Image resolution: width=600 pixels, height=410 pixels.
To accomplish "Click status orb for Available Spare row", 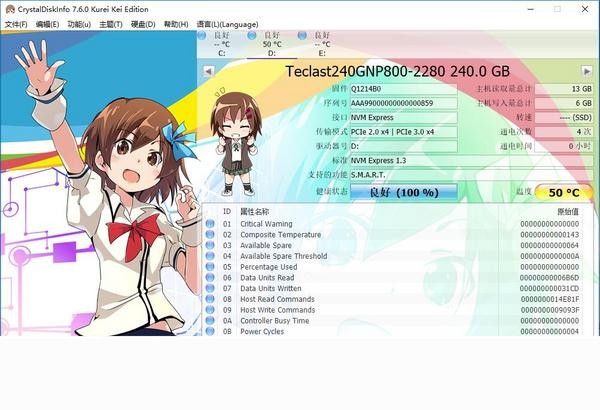I will 210,245.
